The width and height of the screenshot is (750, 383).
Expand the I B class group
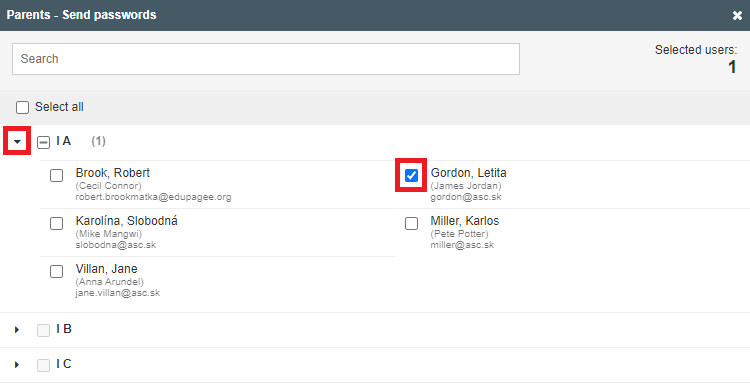point(17,329)
